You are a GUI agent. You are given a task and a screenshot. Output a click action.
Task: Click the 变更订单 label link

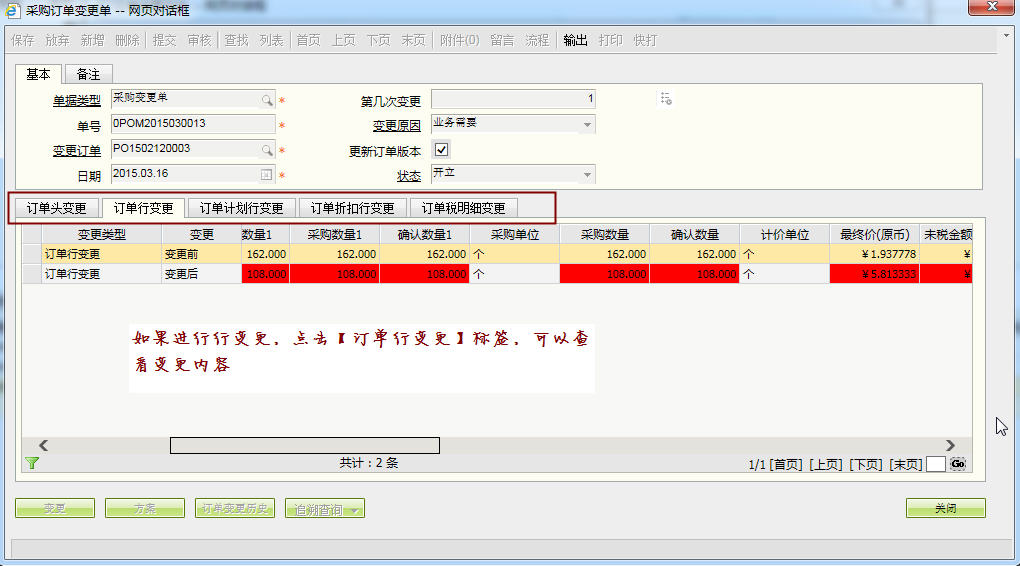(77, 151)
